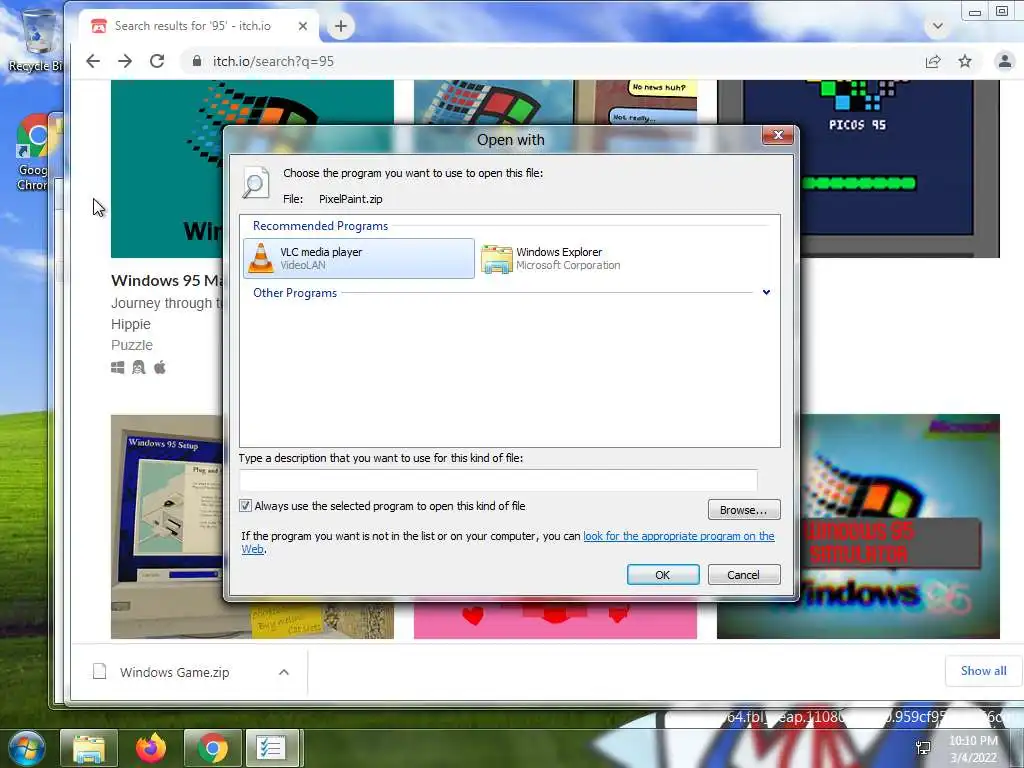Expand options for Windows Game.zip download

click(x=283, y=672)
